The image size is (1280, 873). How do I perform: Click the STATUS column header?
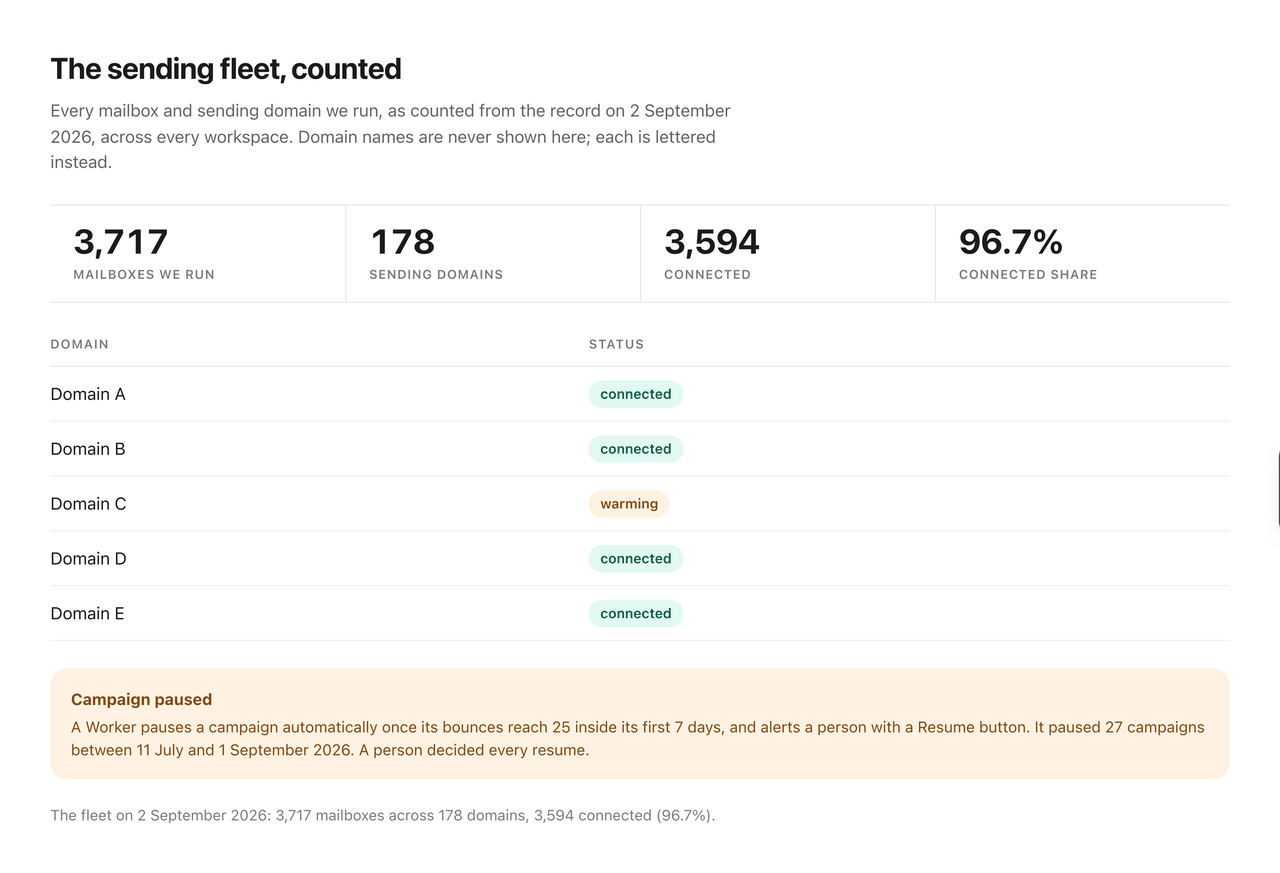[x=616, y=344]
